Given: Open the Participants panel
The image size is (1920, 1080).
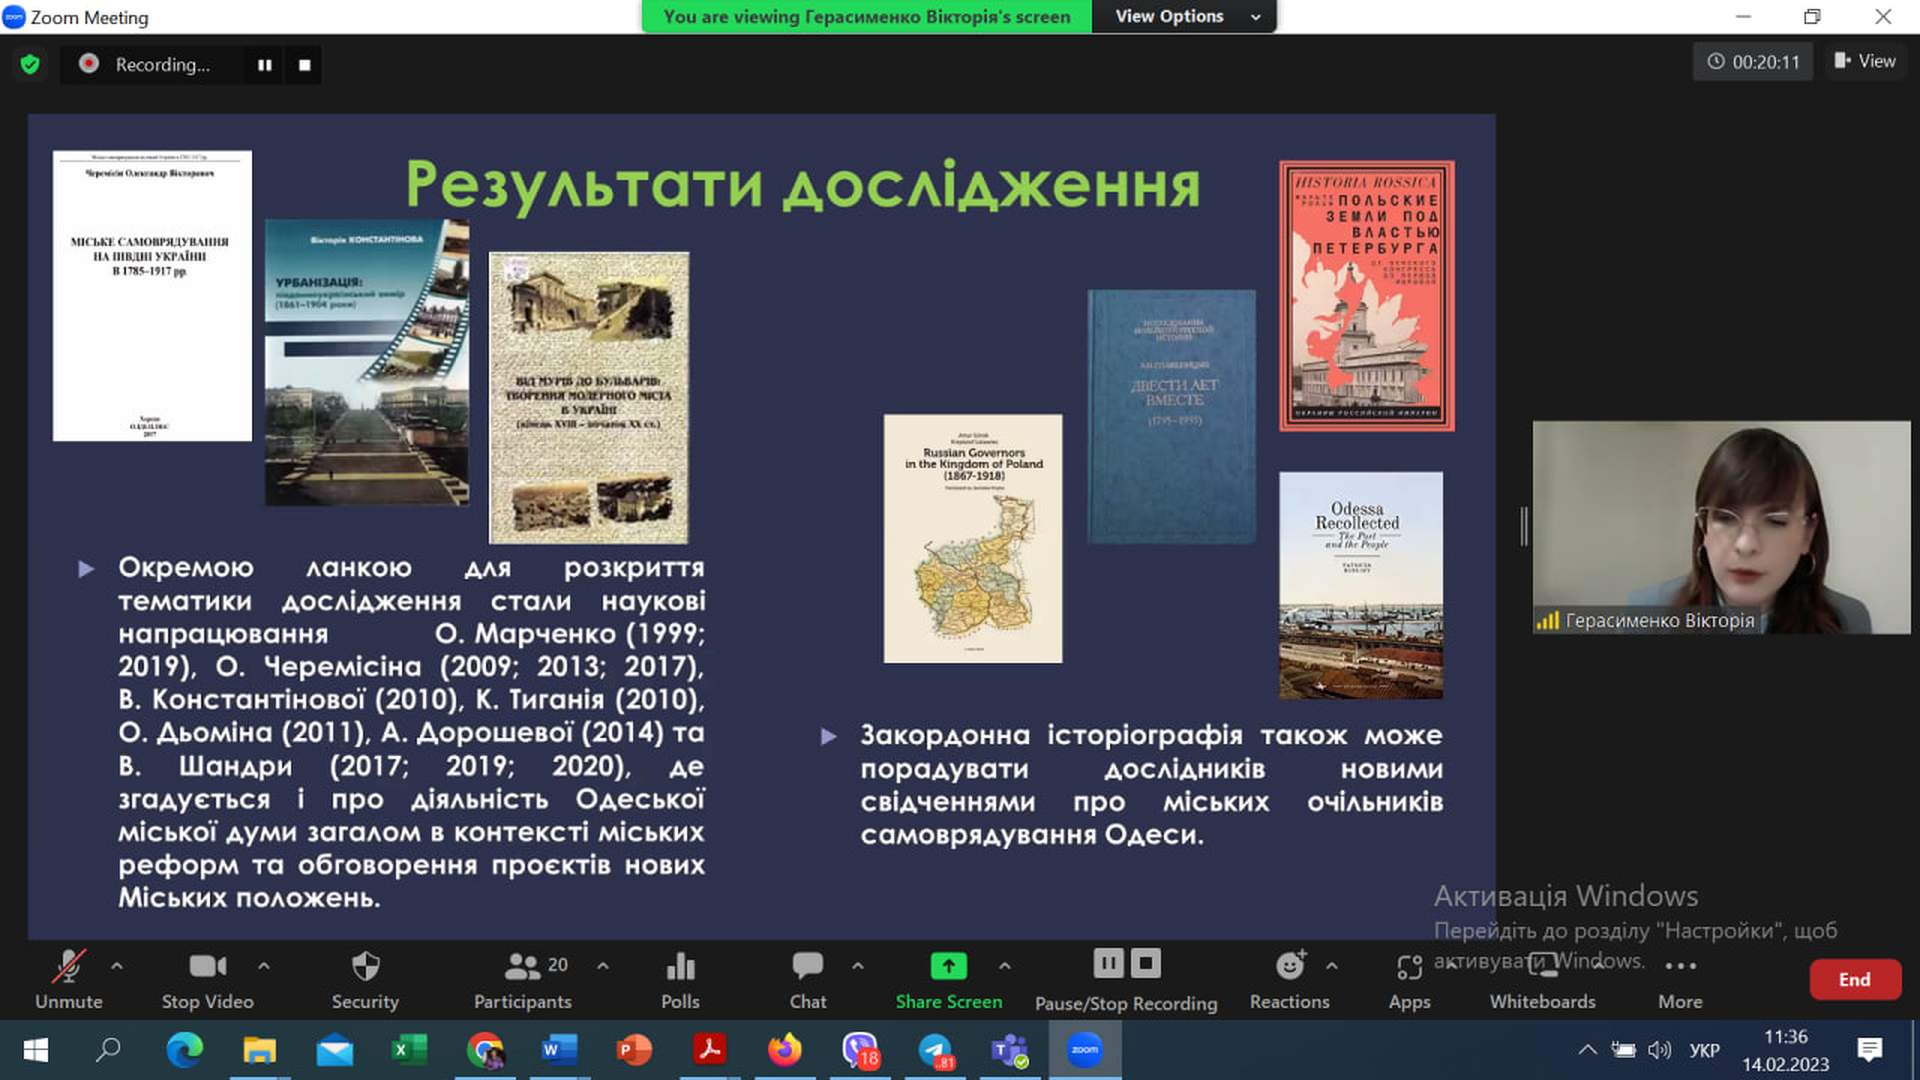Looking at the screenshot, I should 523,979.
